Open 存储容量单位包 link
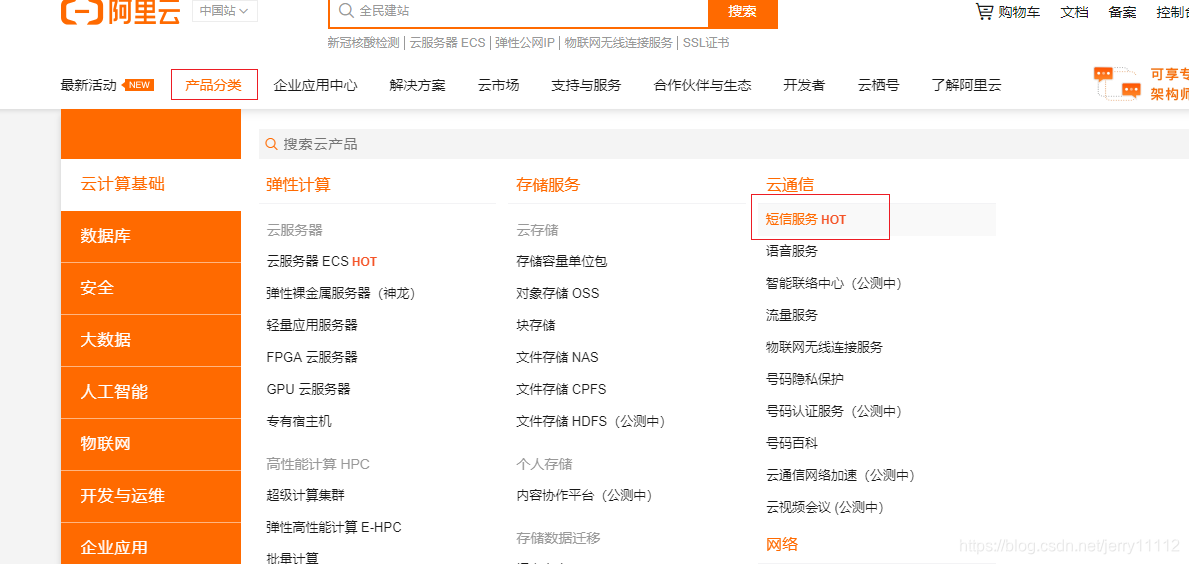The image size is (1189, 564). tap(562, 262)
